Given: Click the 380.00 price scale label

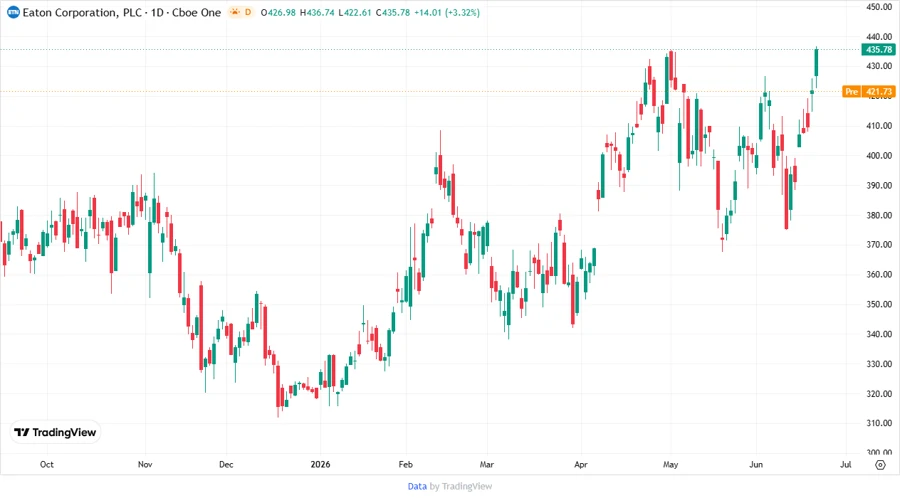Looking at the screenshot, I should click(879, 215).
